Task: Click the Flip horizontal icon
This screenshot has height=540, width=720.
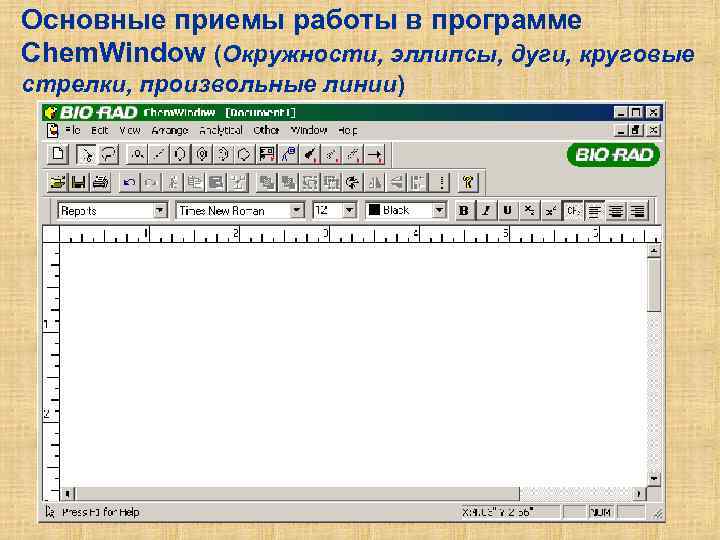Action: click(375, 183)
